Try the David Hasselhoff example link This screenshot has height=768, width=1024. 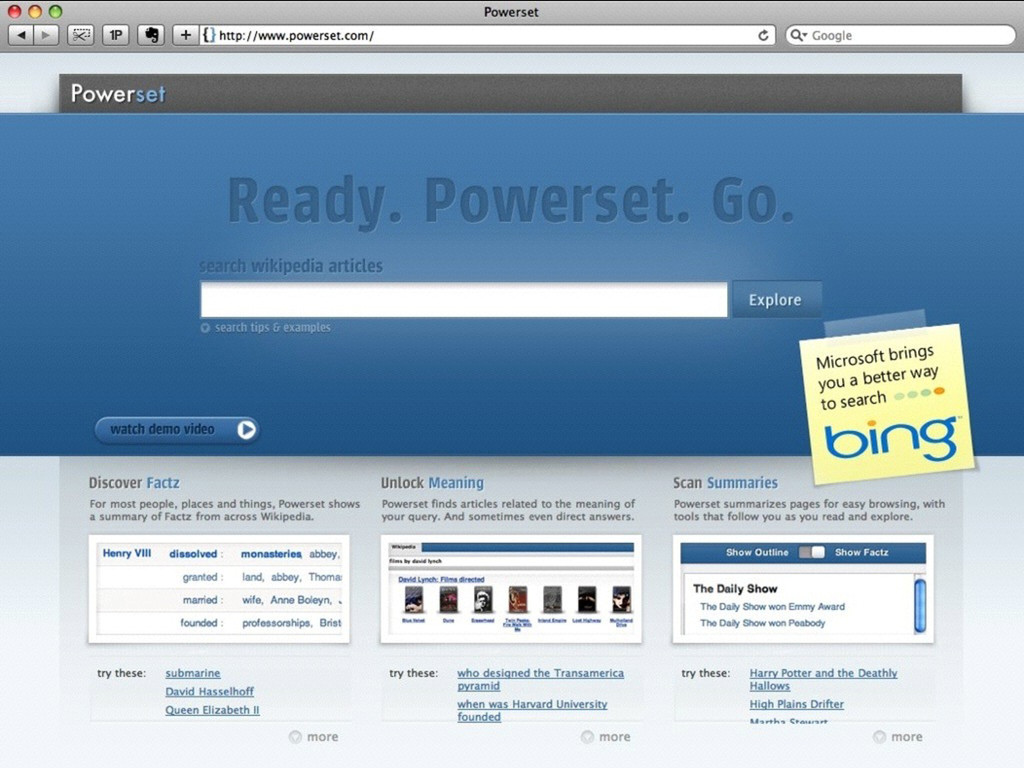pyautogui.click(x=210, y=692)
